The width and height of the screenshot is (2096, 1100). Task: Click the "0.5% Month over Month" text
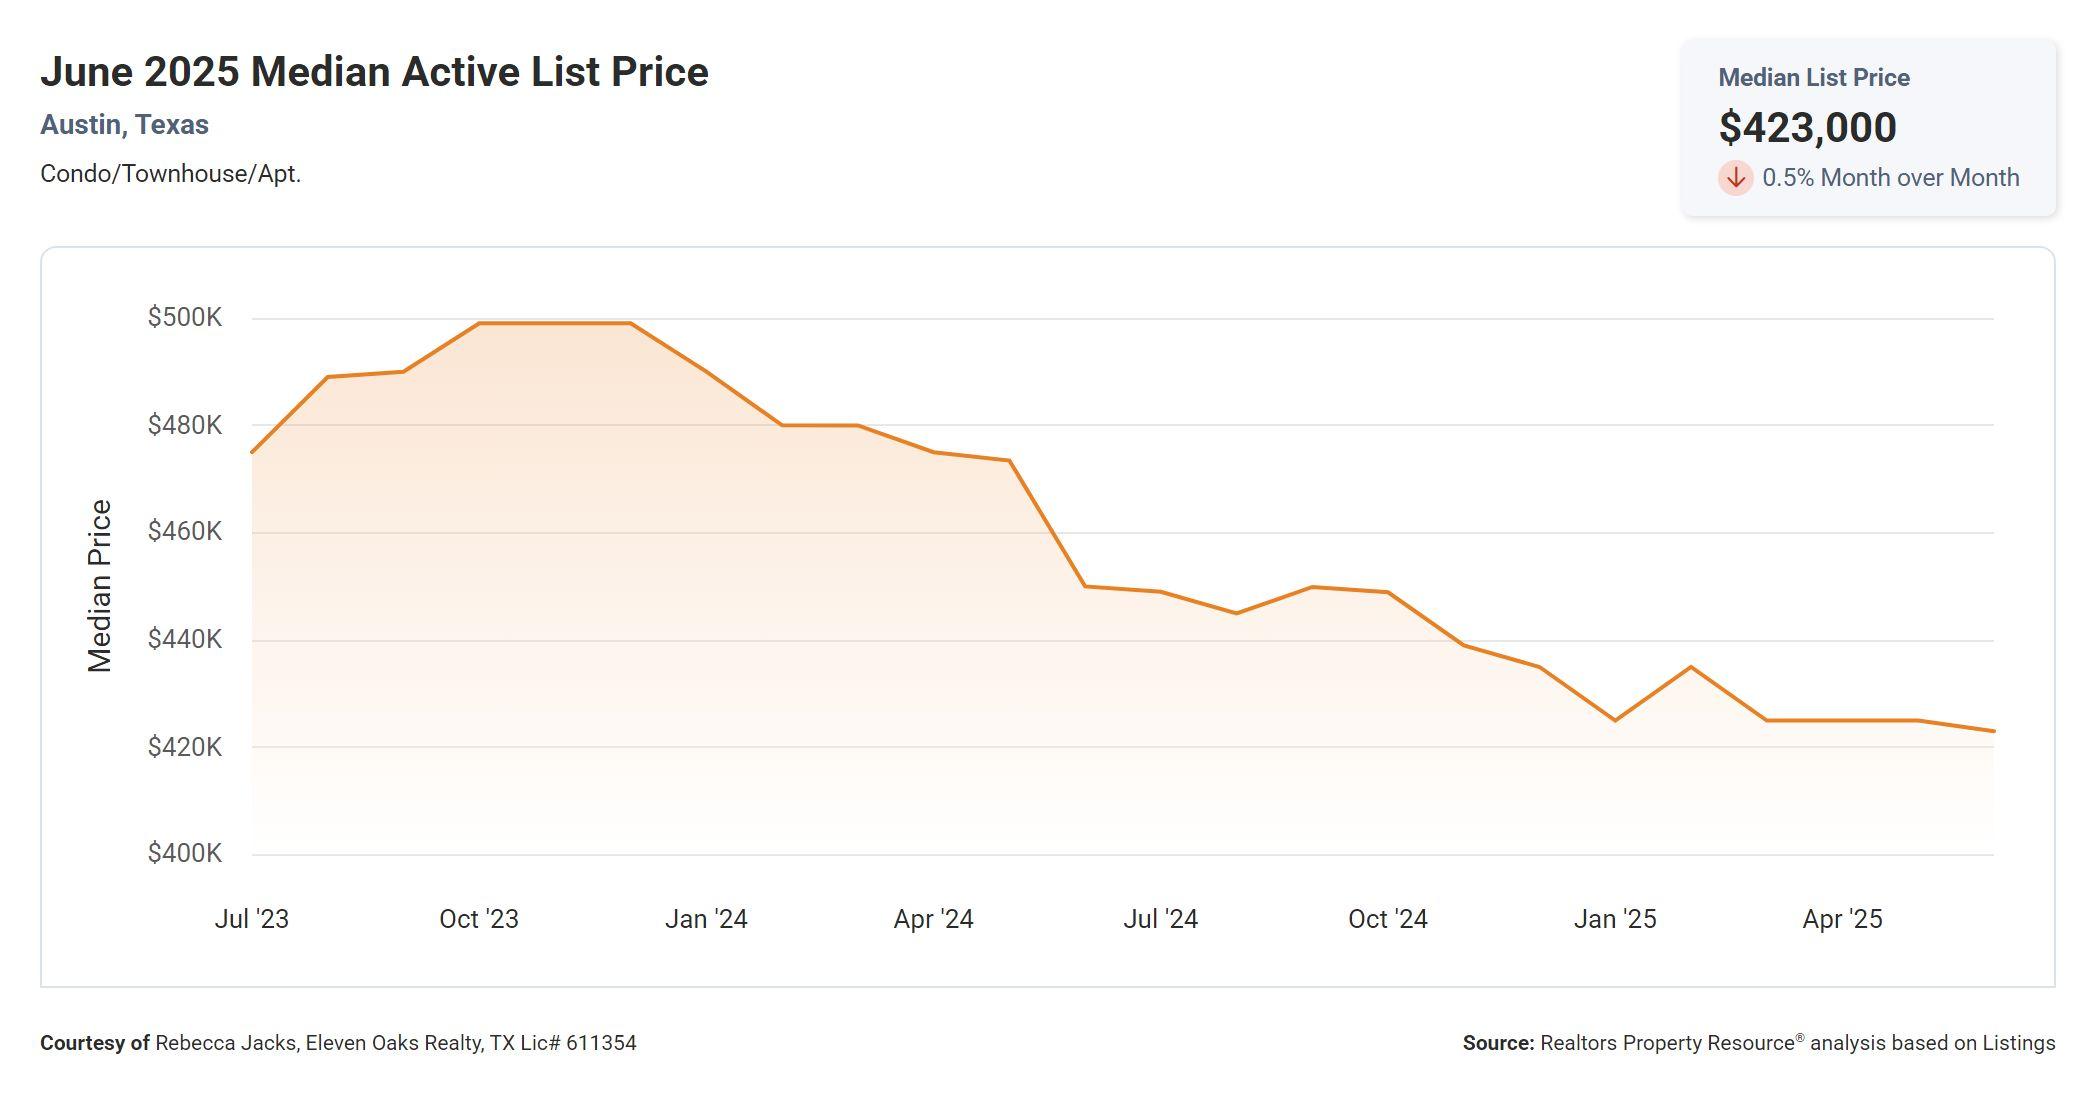click(x=1890, y=178)
